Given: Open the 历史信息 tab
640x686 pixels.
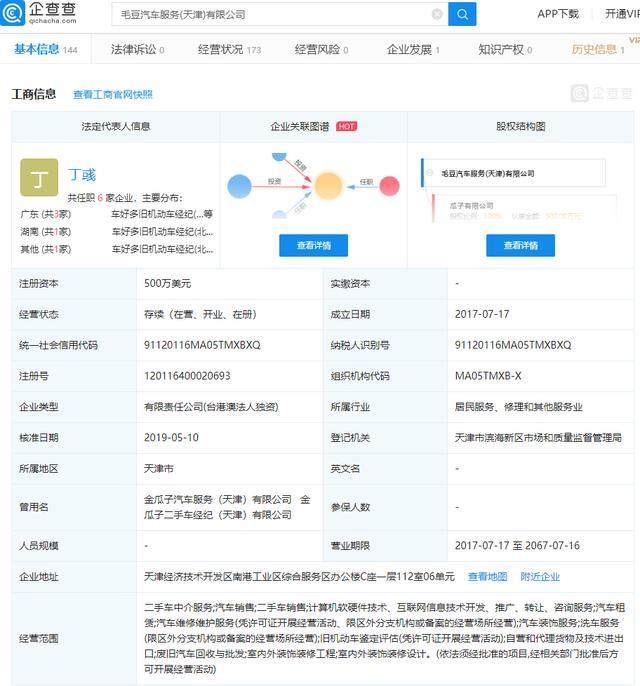Looking at the screenshot, I should click(x=598, y=49).
